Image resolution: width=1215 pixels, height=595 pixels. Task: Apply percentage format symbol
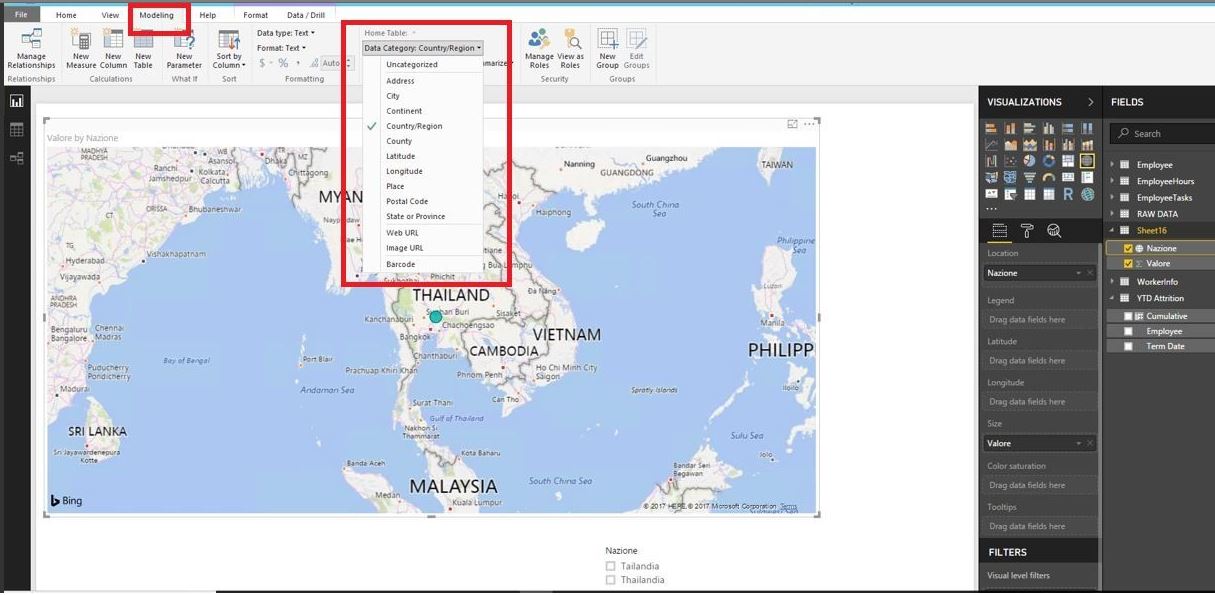[283, 63]
